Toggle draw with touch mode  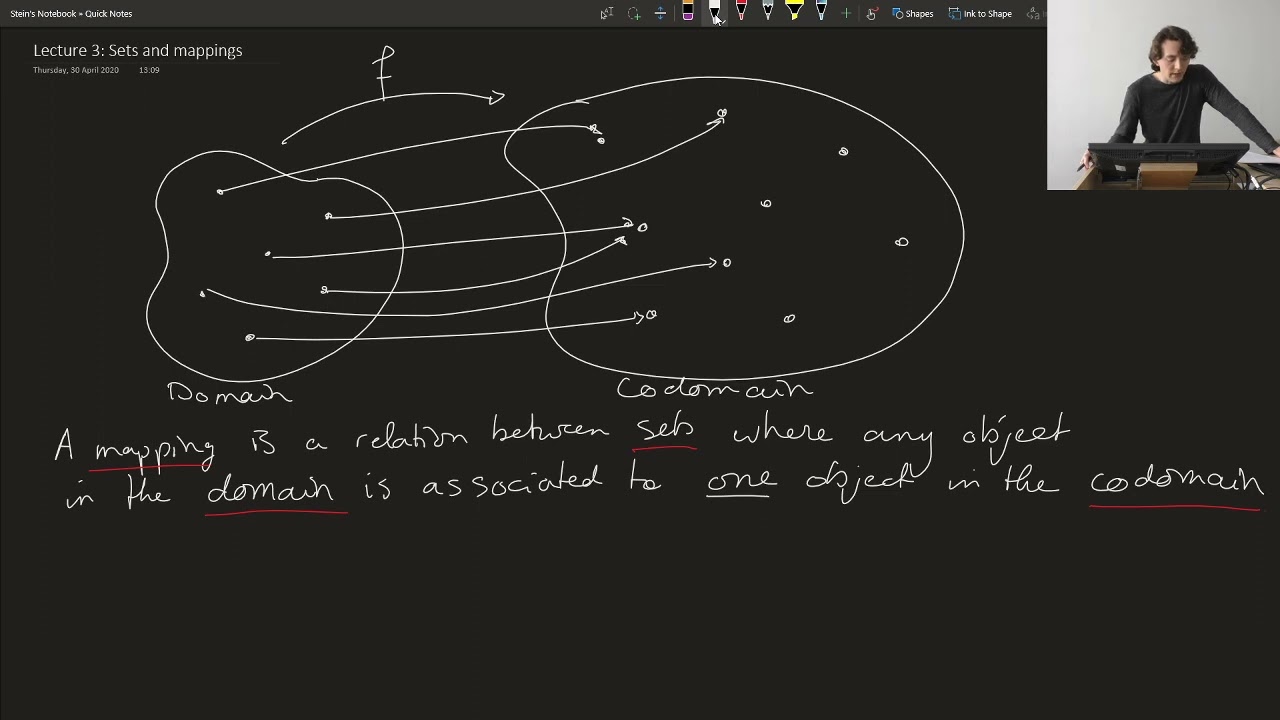[872, 13]
